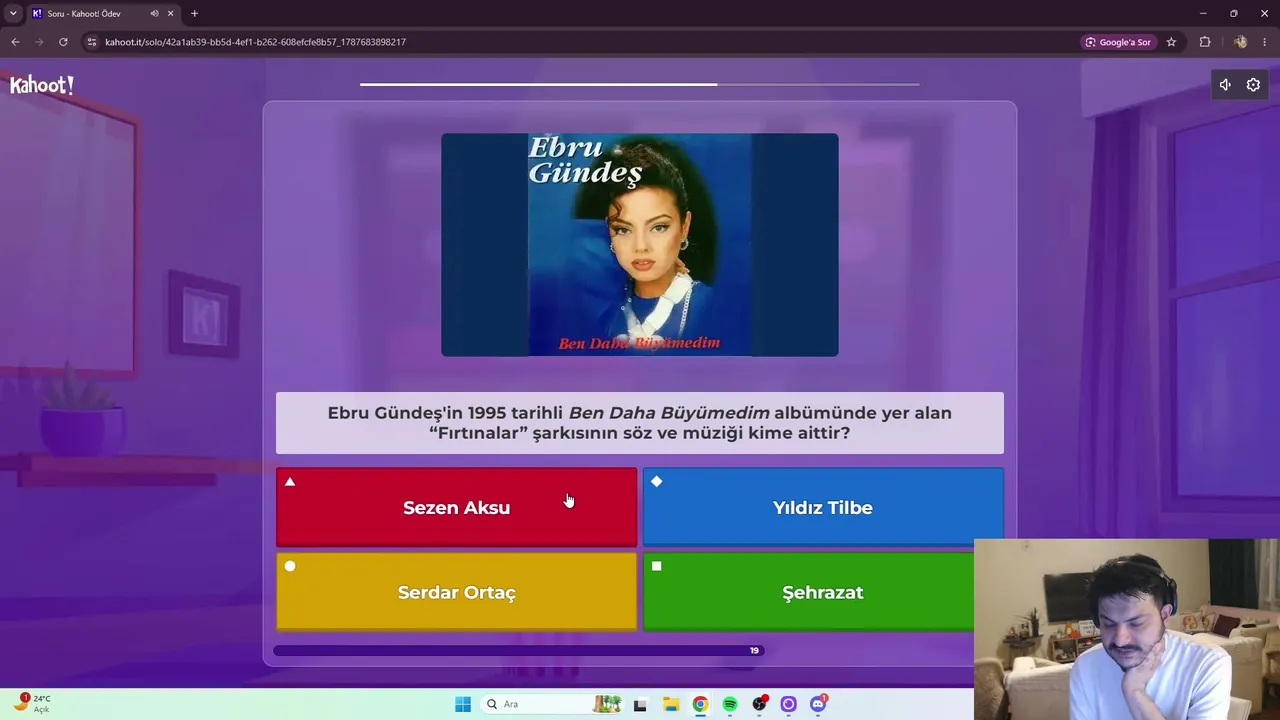Choose the red Sezen Aksu answer
This screenshot has width=1280, height=720.
[x=456, y=507]
